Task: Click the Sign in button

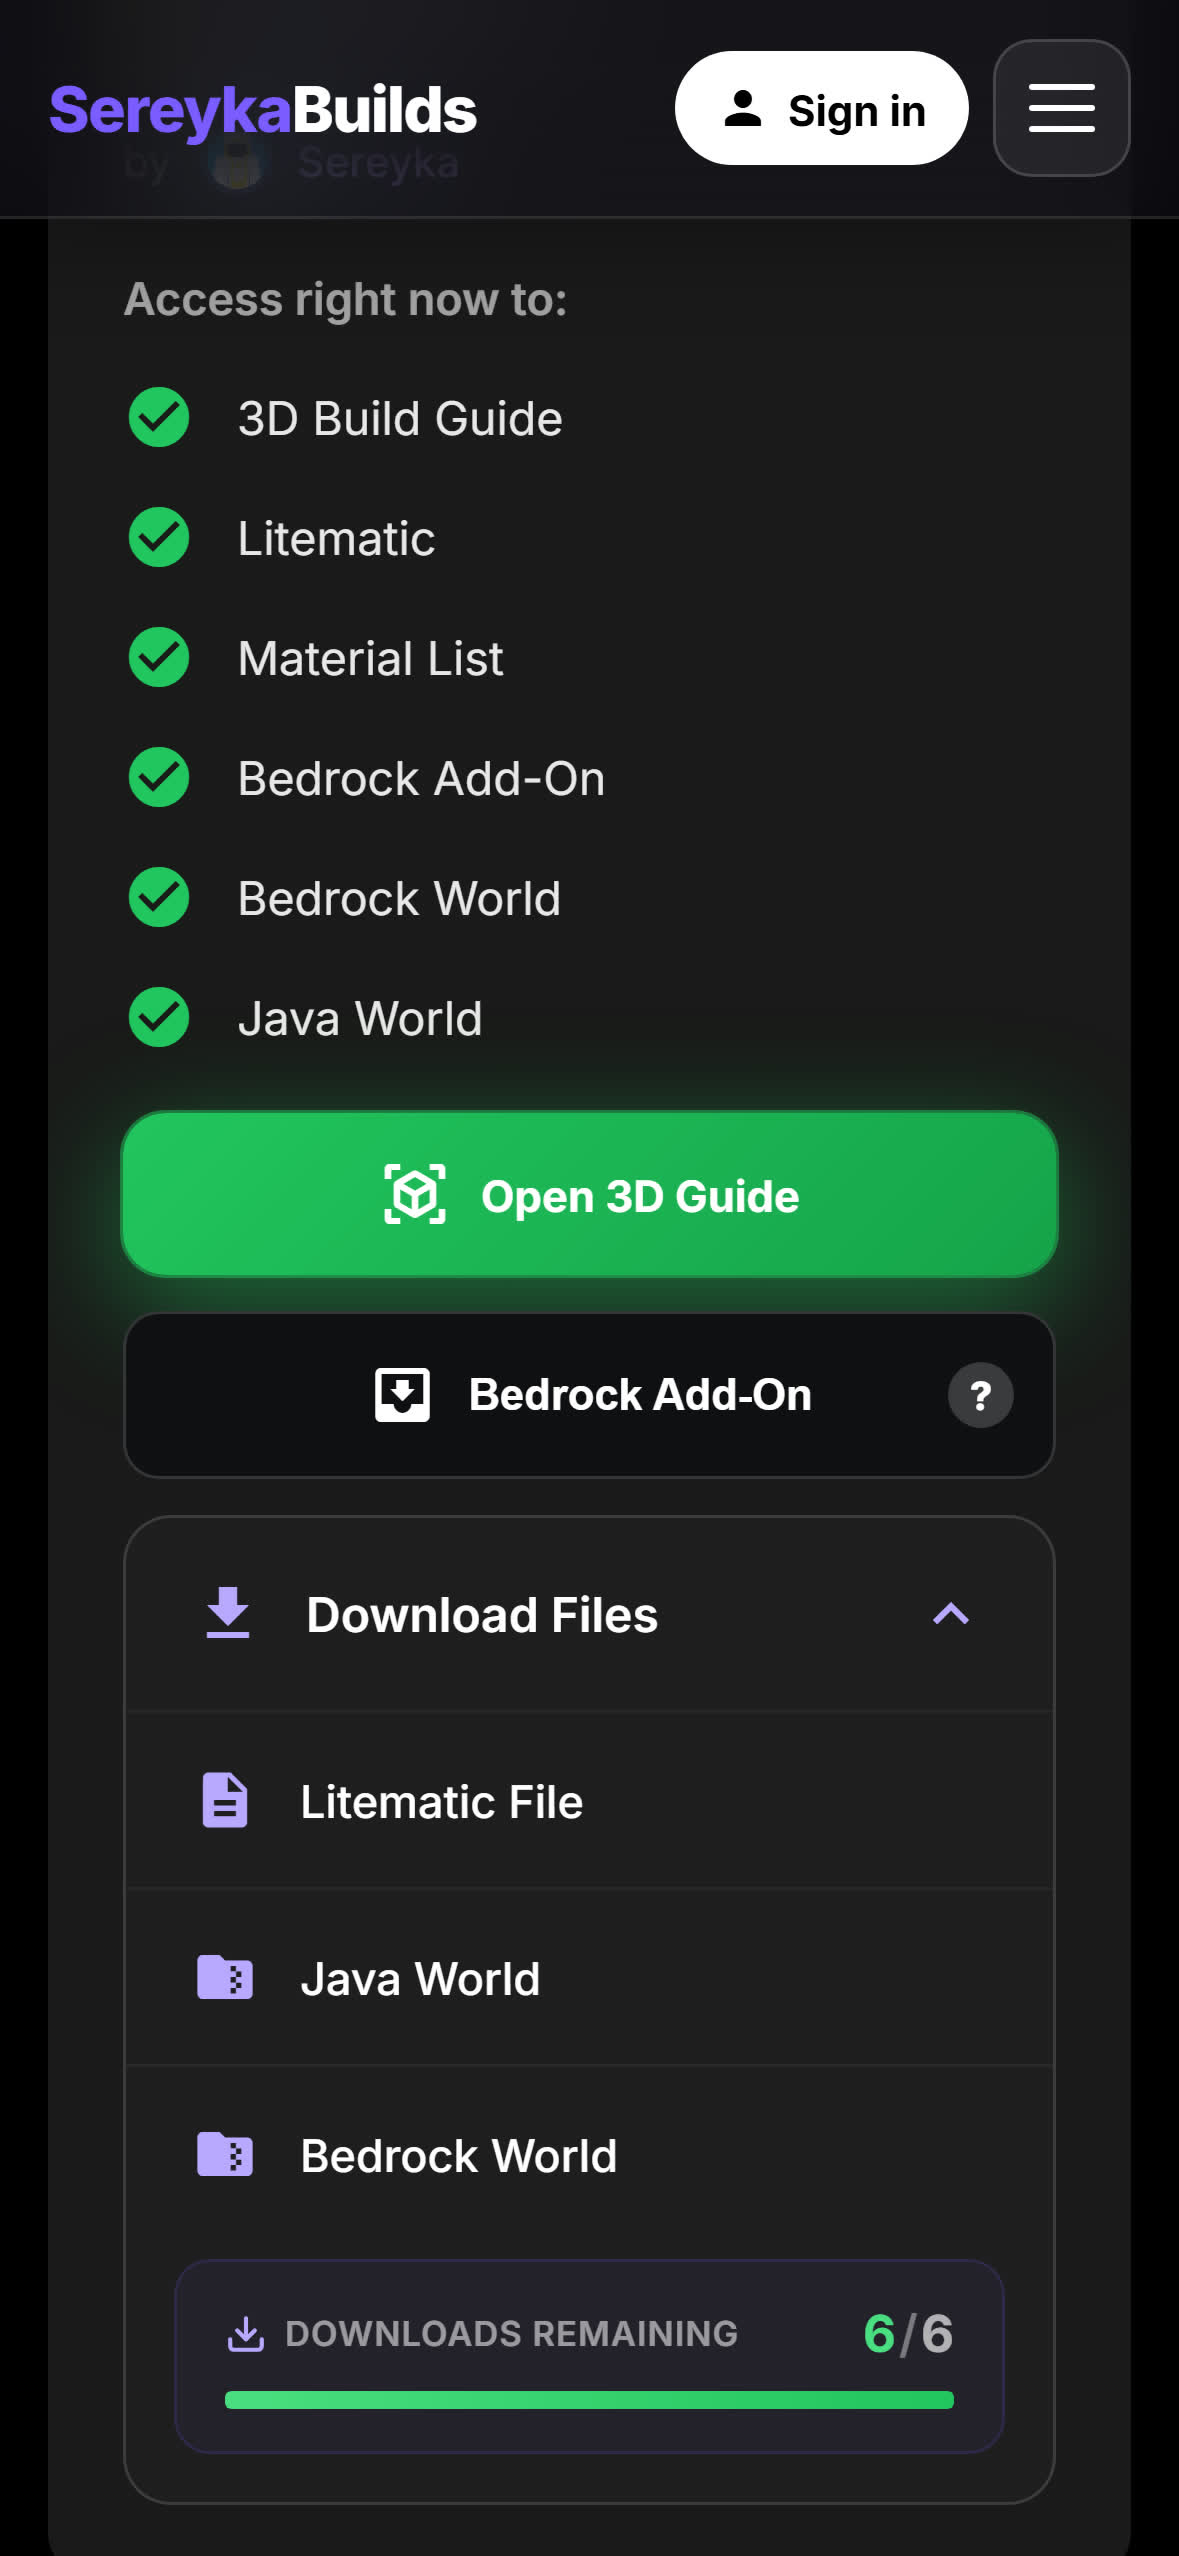Action: coord(821,108)
